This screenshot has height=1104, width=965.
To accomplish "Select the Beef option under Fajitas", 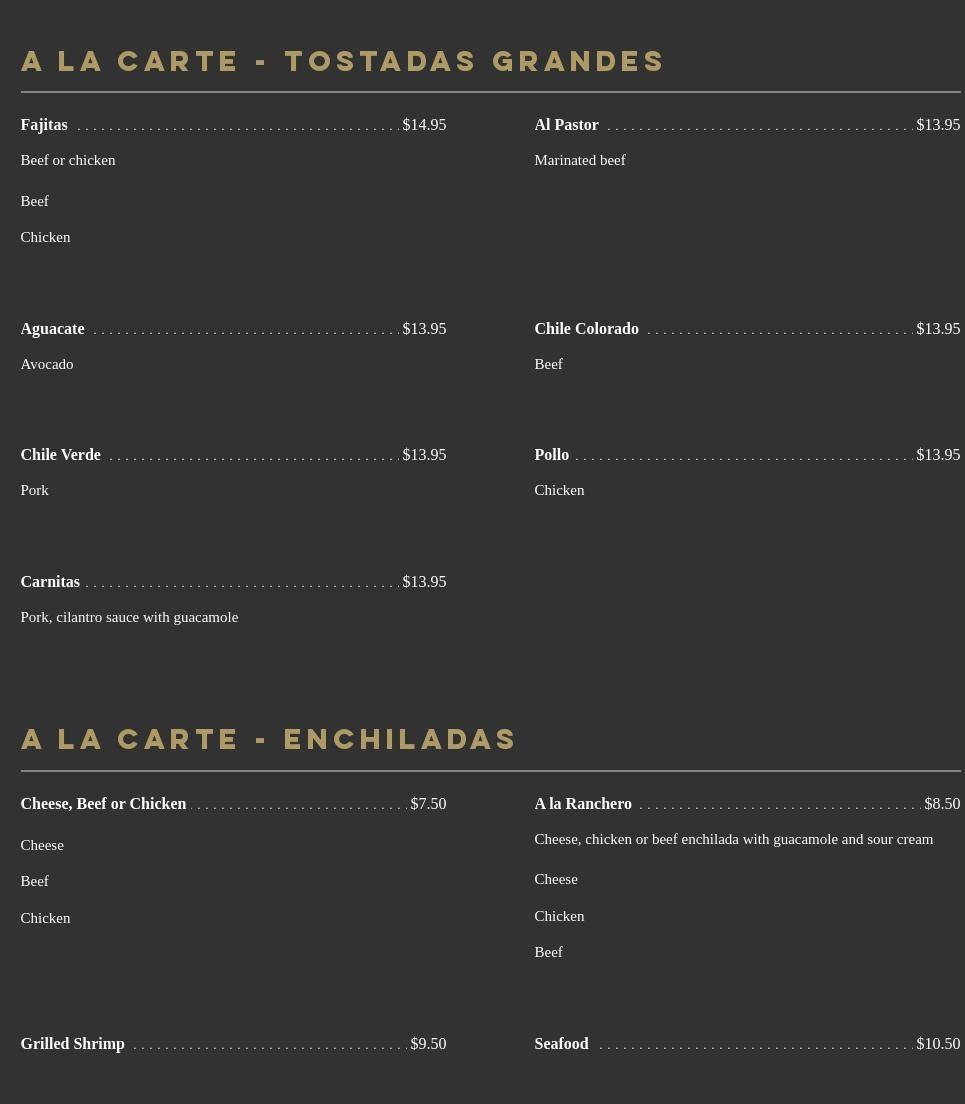I will (35, 201).
